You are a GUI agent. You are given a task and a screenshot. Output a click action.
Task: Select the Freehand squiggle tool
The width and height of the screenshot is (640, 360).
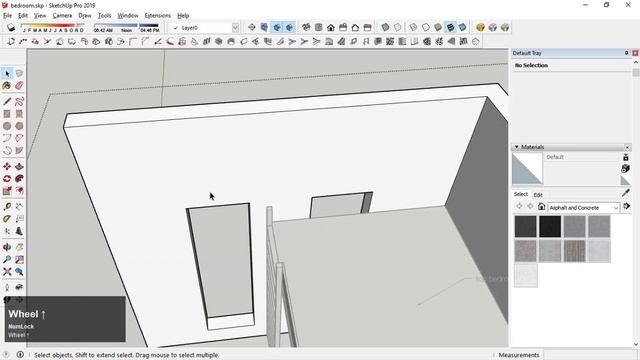click(19, 101)
